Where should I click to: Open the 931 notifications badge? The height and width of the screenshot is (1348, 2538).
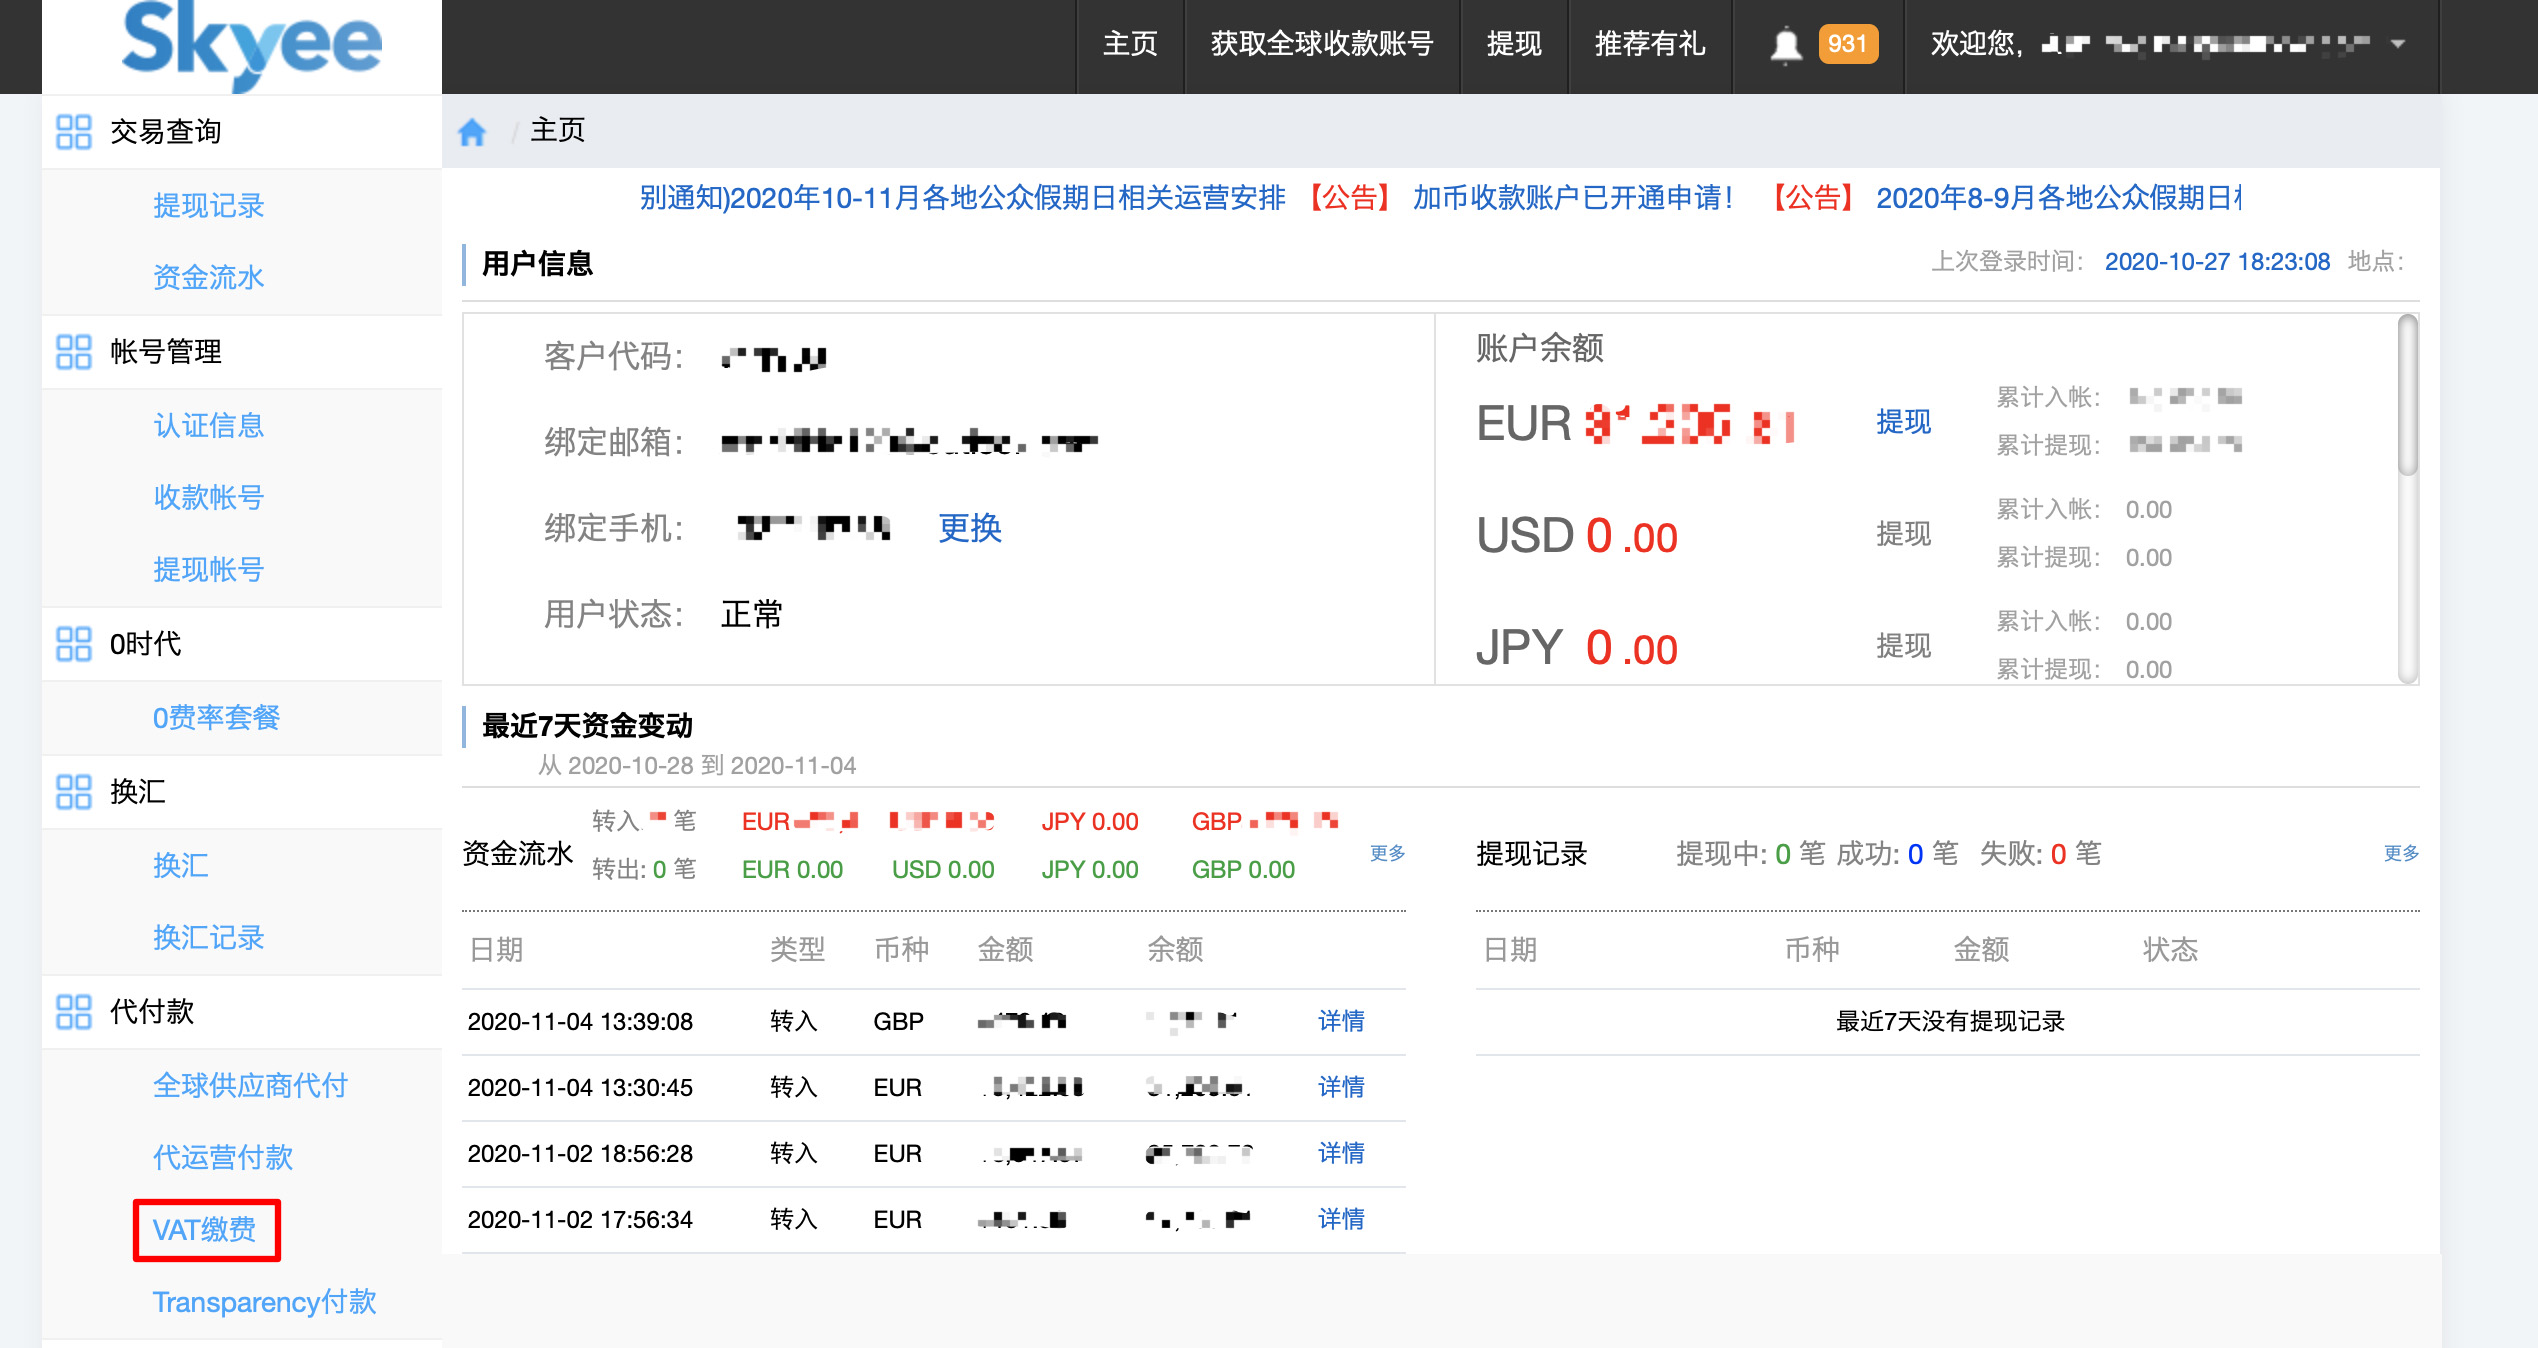click(x=1847, y=44)
